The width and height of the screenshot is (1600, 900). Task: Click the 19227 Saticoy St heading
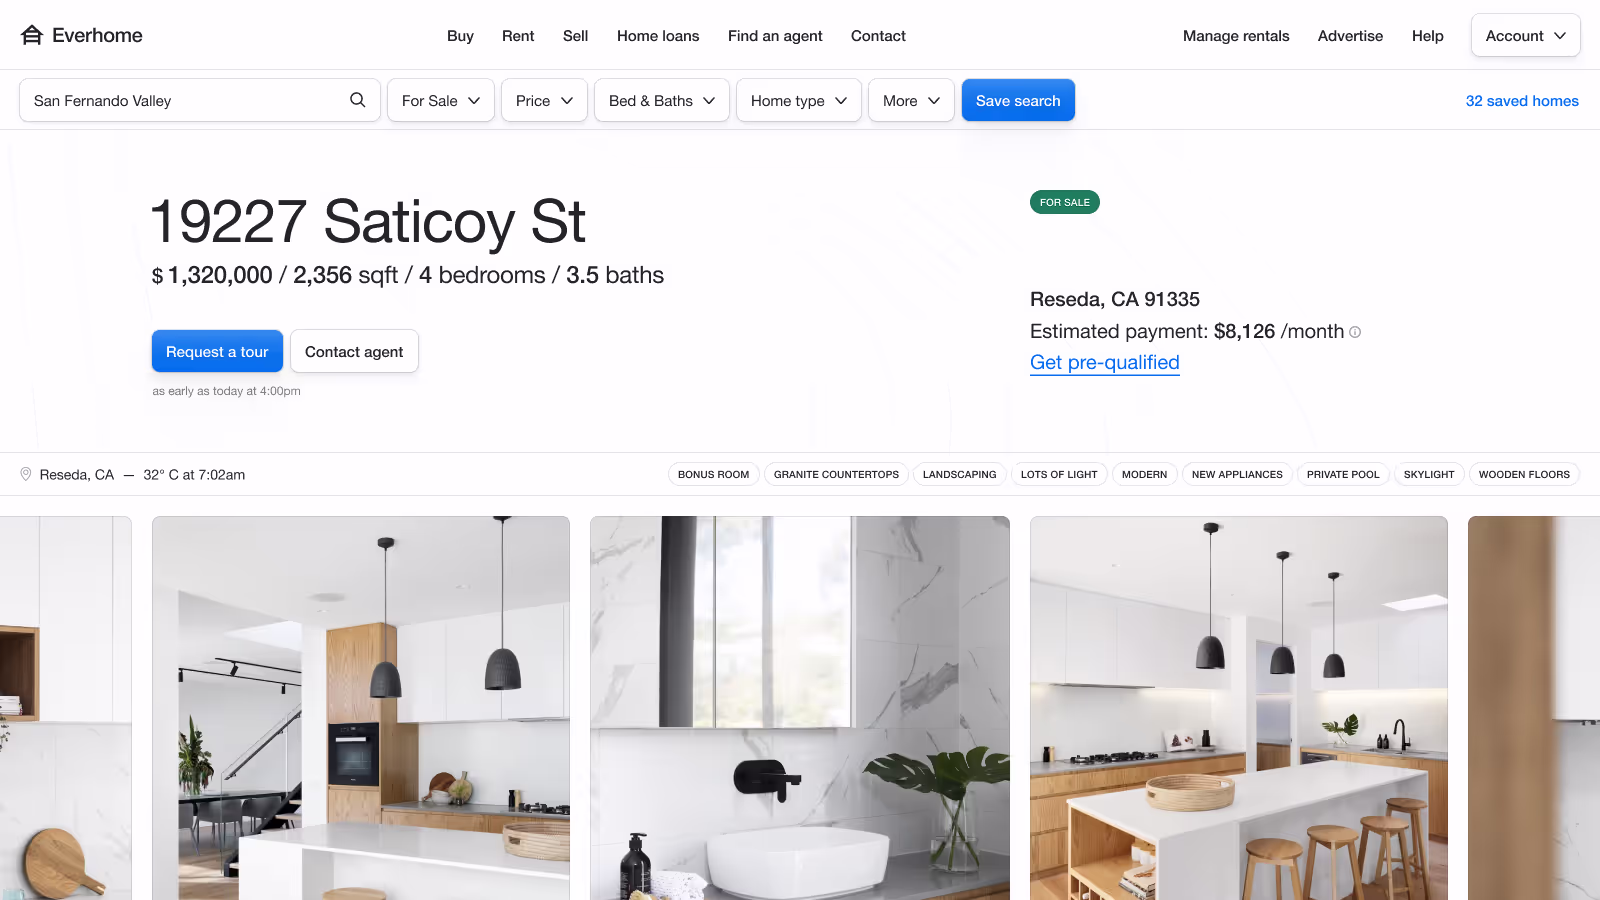click(x=368, y=221)
